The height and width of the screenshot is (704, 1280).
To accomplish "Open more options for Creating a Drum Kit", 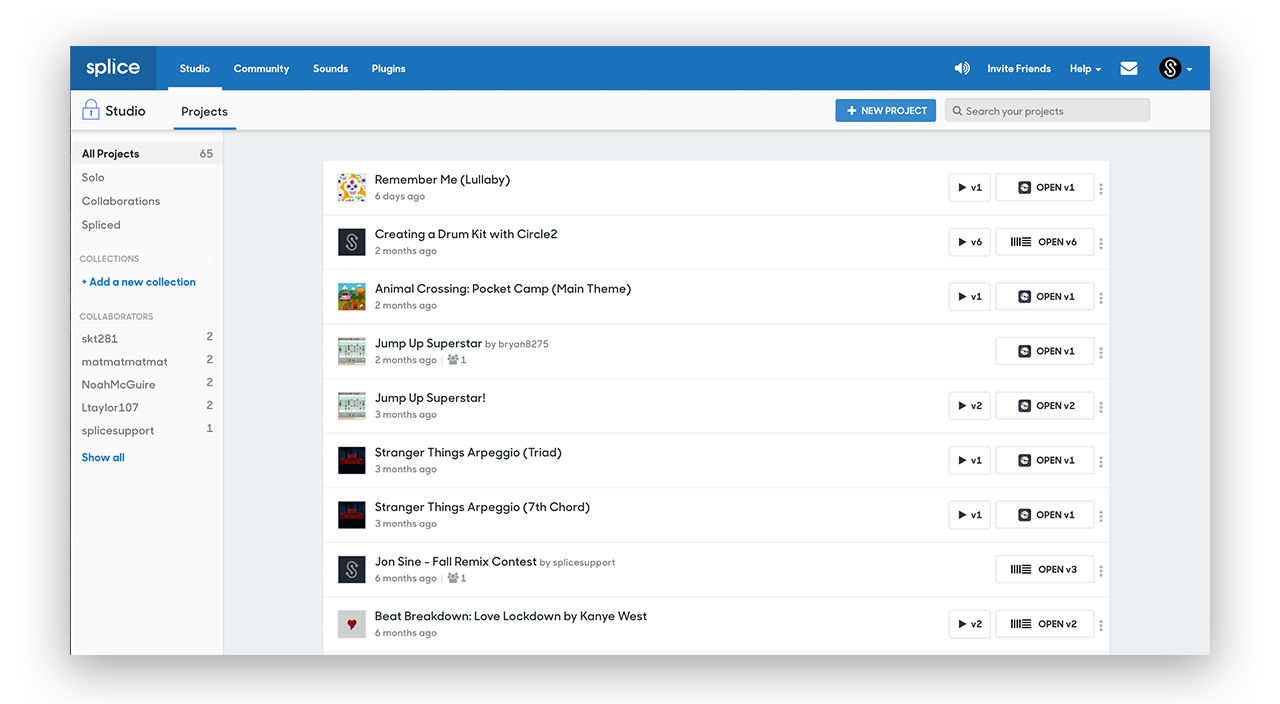I will pyautogui.click(x=1101, y=243).
